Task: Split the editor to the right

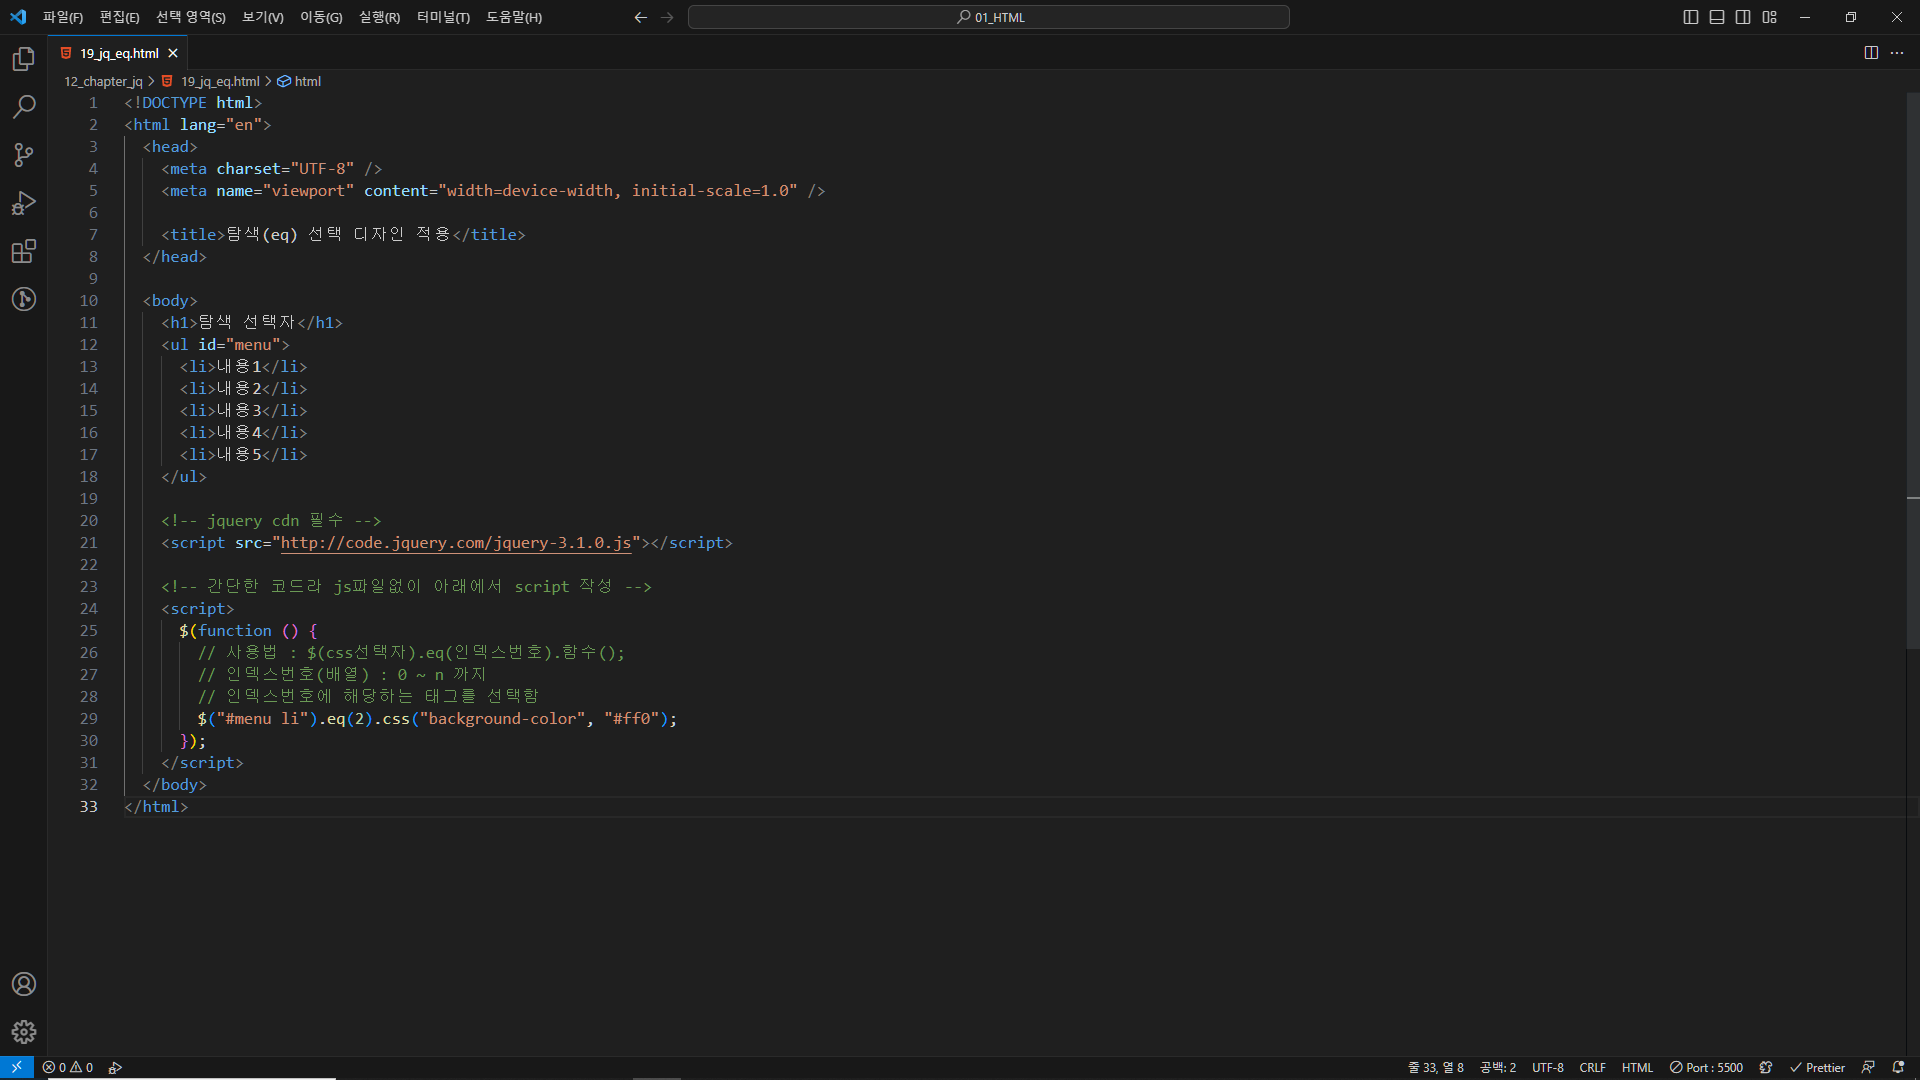Action: 1871,53
